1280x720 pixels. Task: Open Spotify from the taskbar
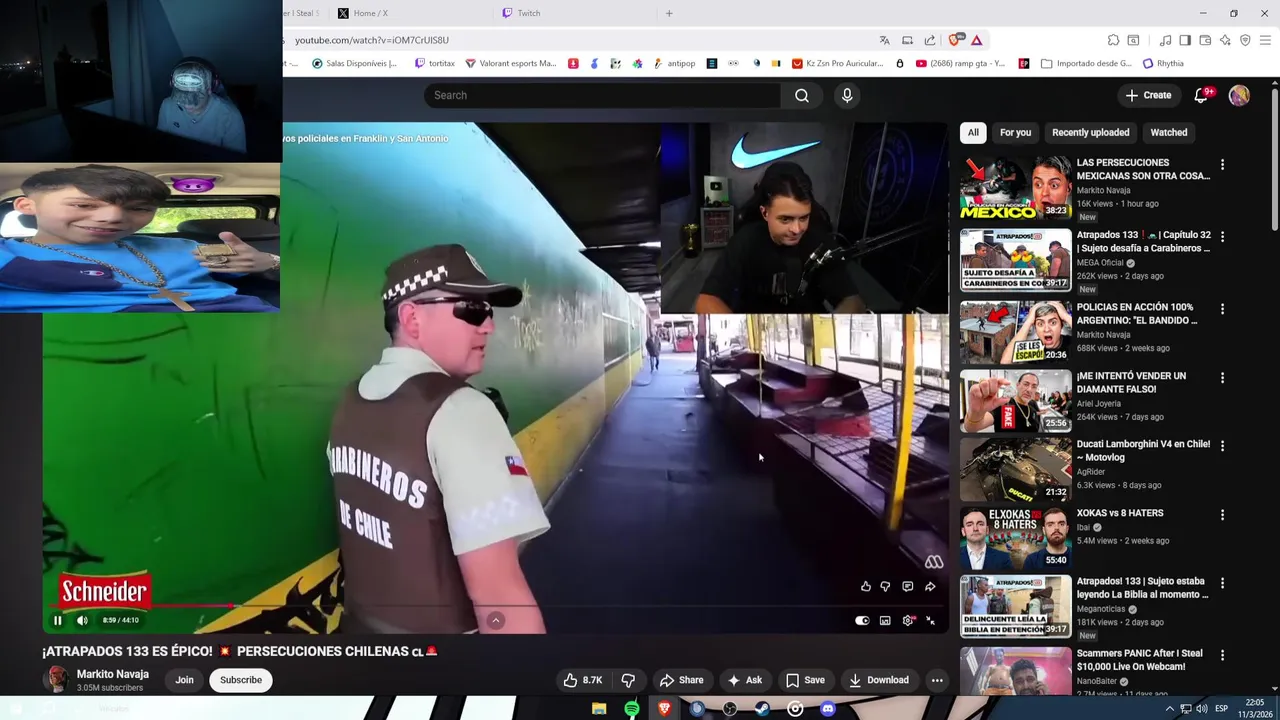point(632,709)
